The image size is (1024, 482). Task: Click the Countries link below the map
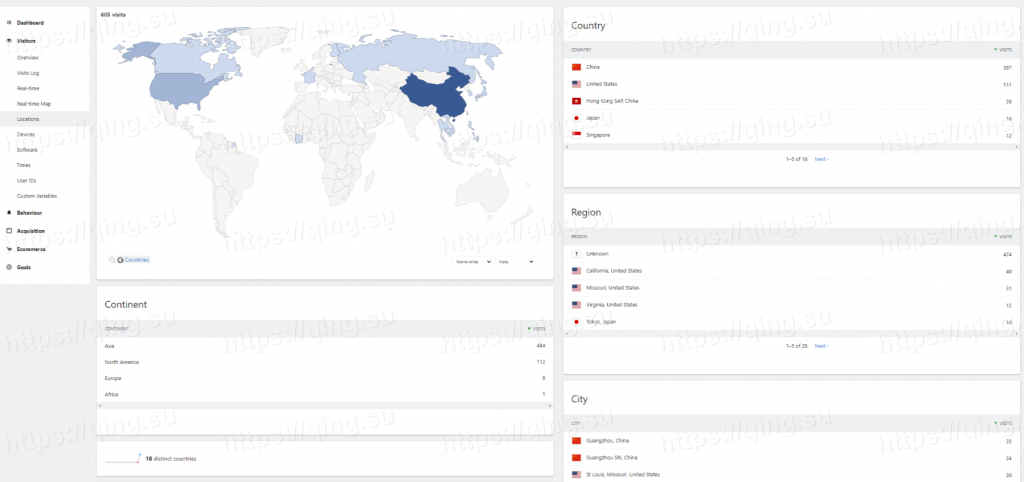pos(136,260)
